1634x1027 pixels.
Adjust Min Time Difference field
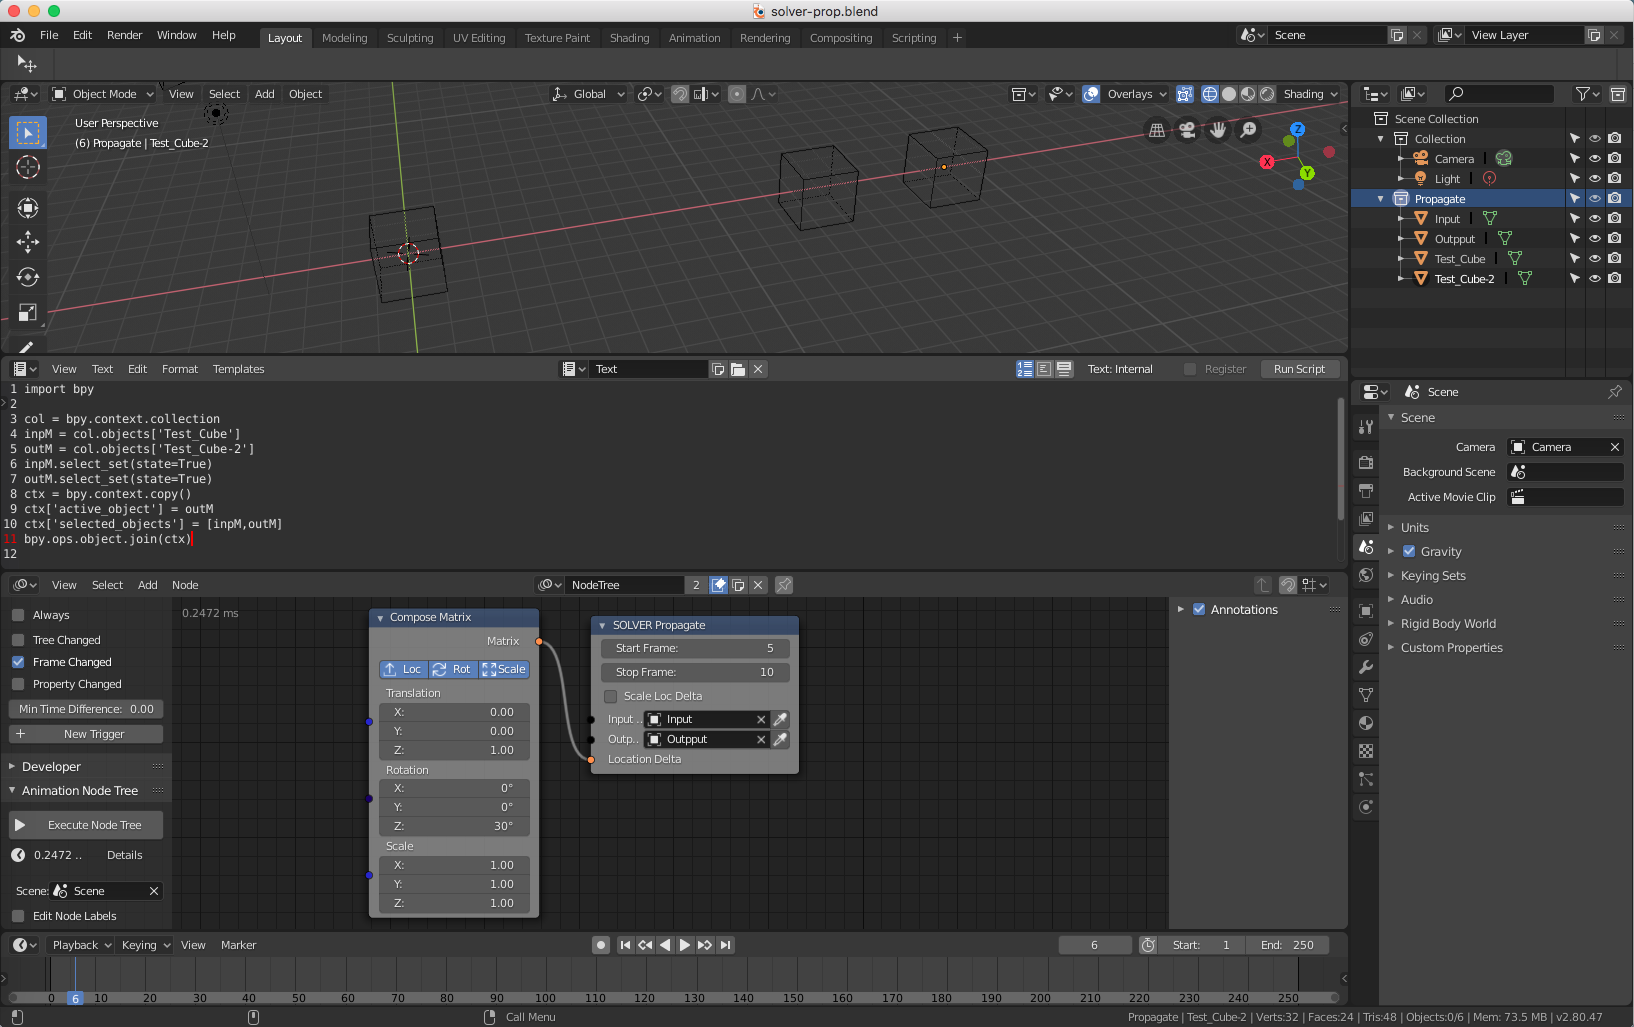click(86, 709)
